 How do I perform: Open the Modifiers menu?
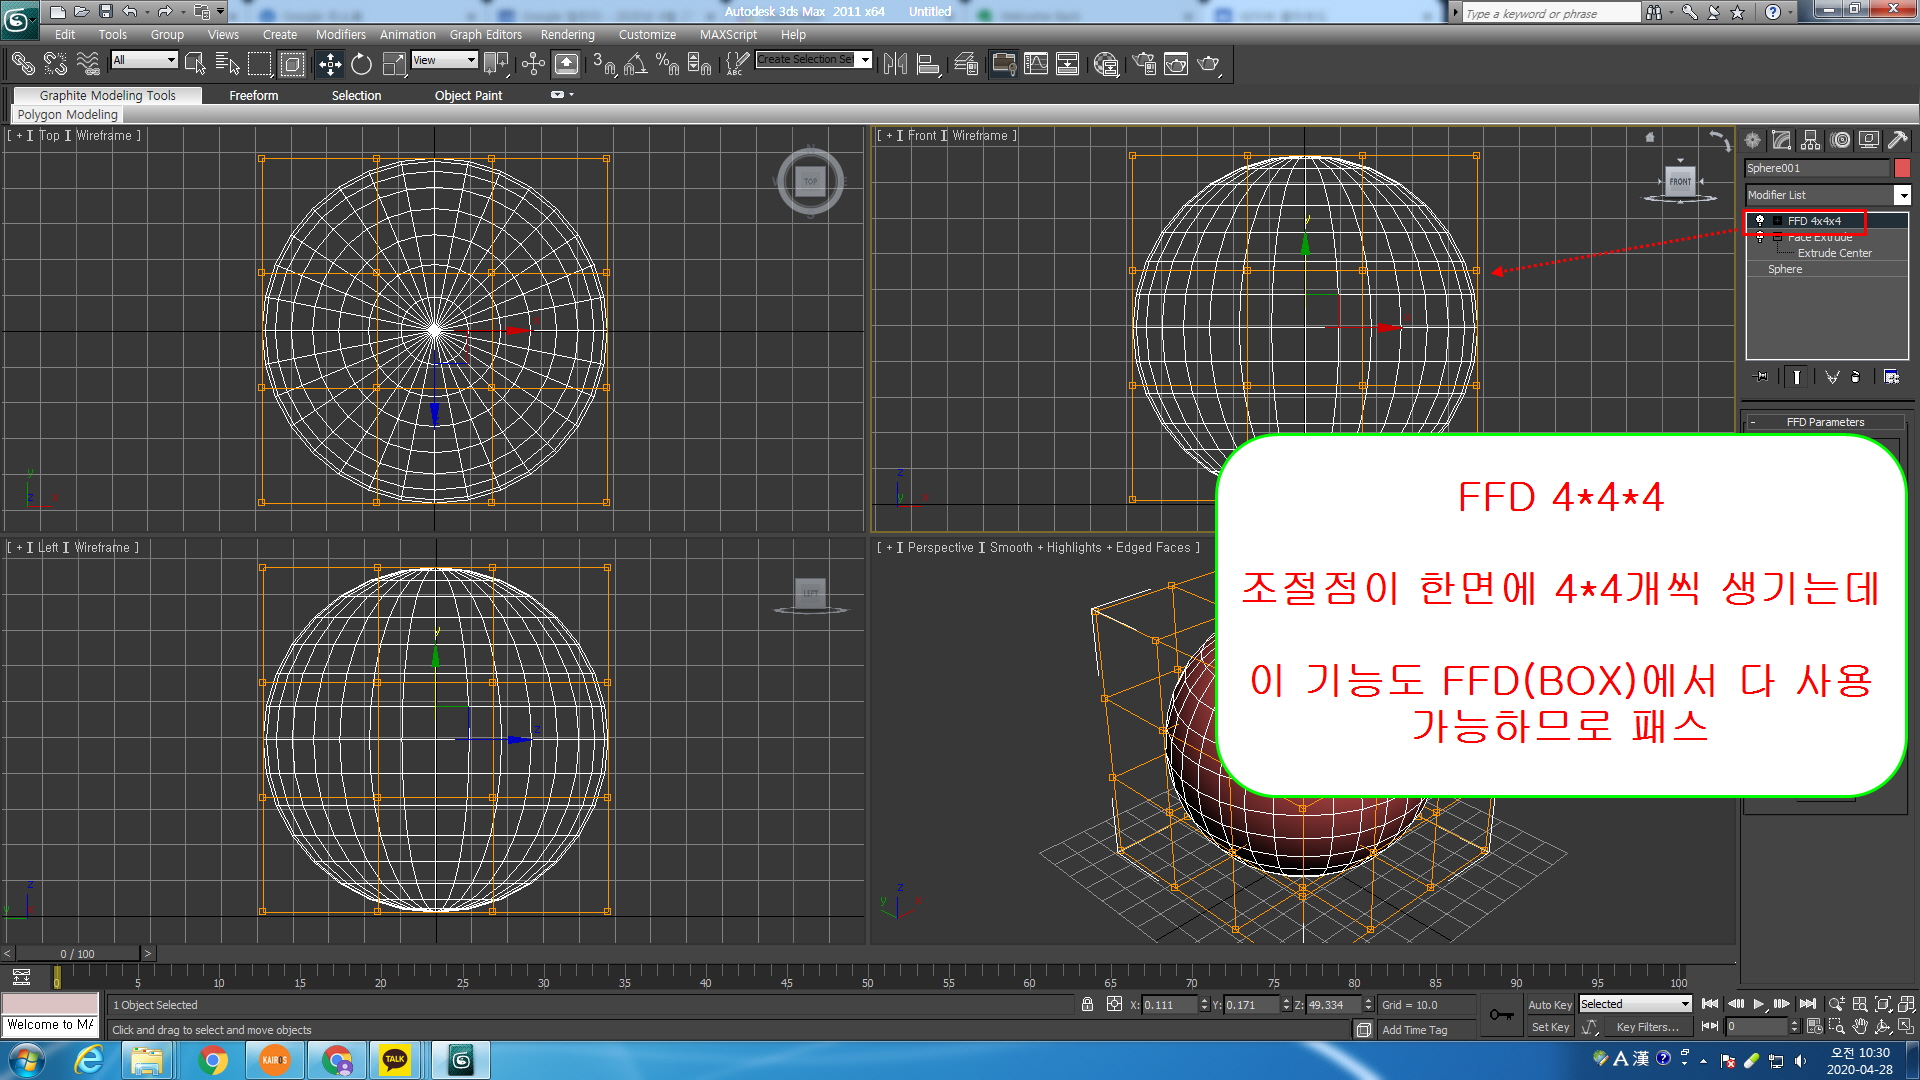pyautogui.click(x=340, y=34)
